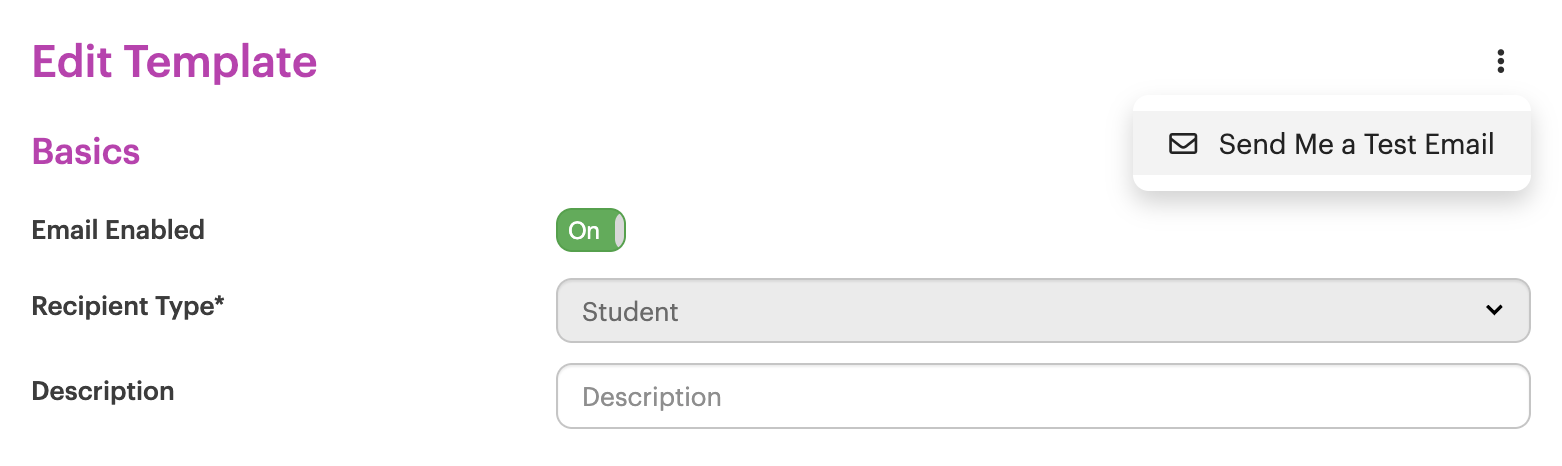This screenshot has height=466, width=1562.
Task: Click the bold Description label
Action: 103,391
